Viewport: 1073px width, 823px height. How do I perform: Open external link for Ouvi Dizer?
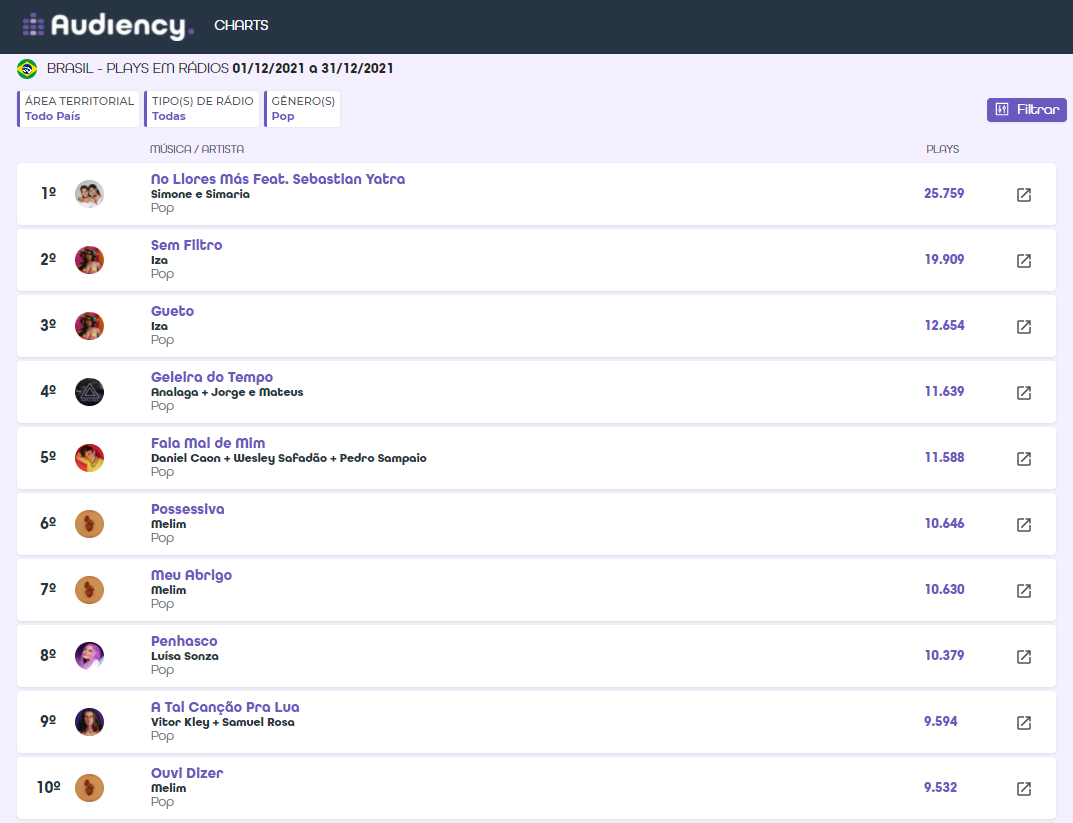pyautogui.click(x=1024, y=789)
